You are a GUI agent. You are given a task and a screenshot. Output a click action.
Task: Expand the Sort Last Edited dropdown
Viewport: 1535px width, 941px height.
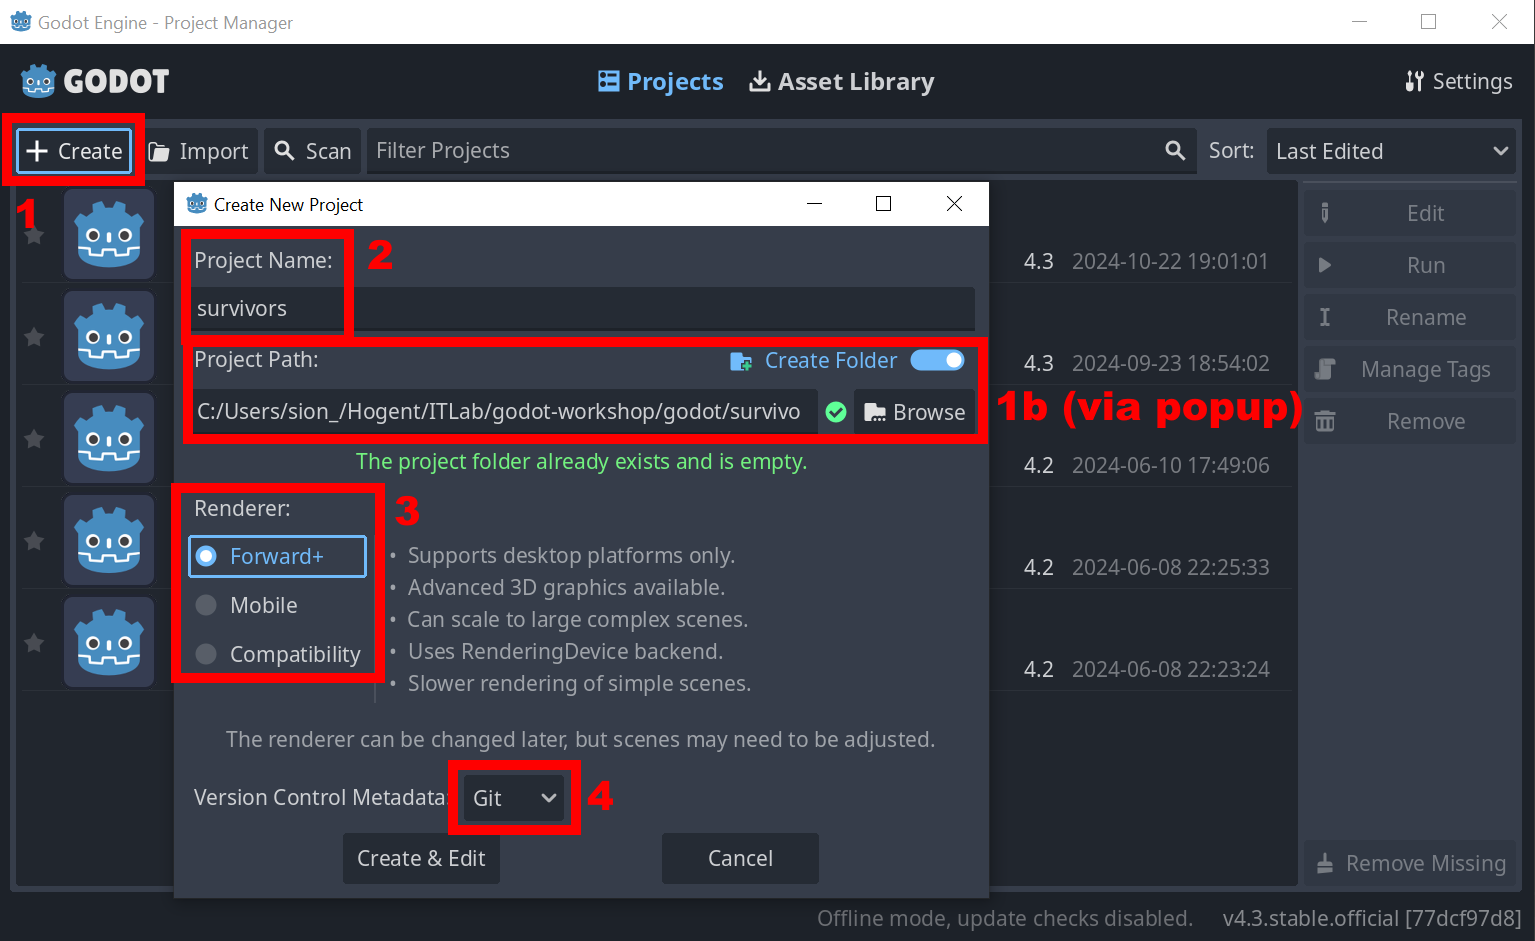pyautogui.click(x=1391, y=151)
